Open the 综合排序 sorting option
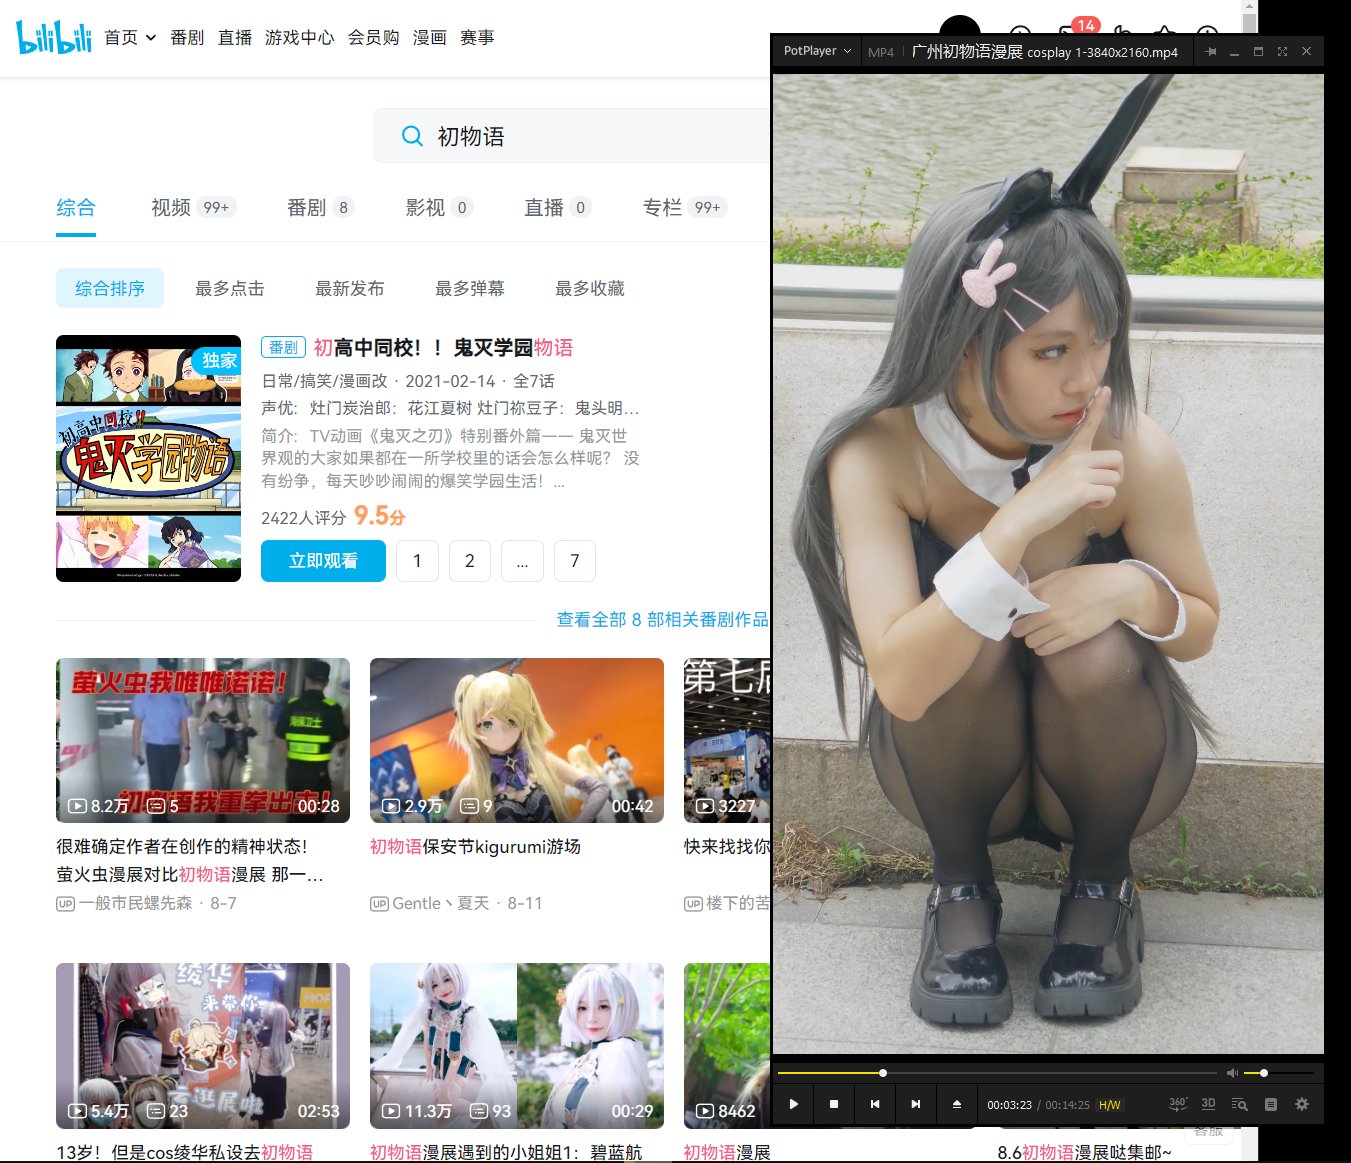 pyautogui.click(x=110, y=287)
